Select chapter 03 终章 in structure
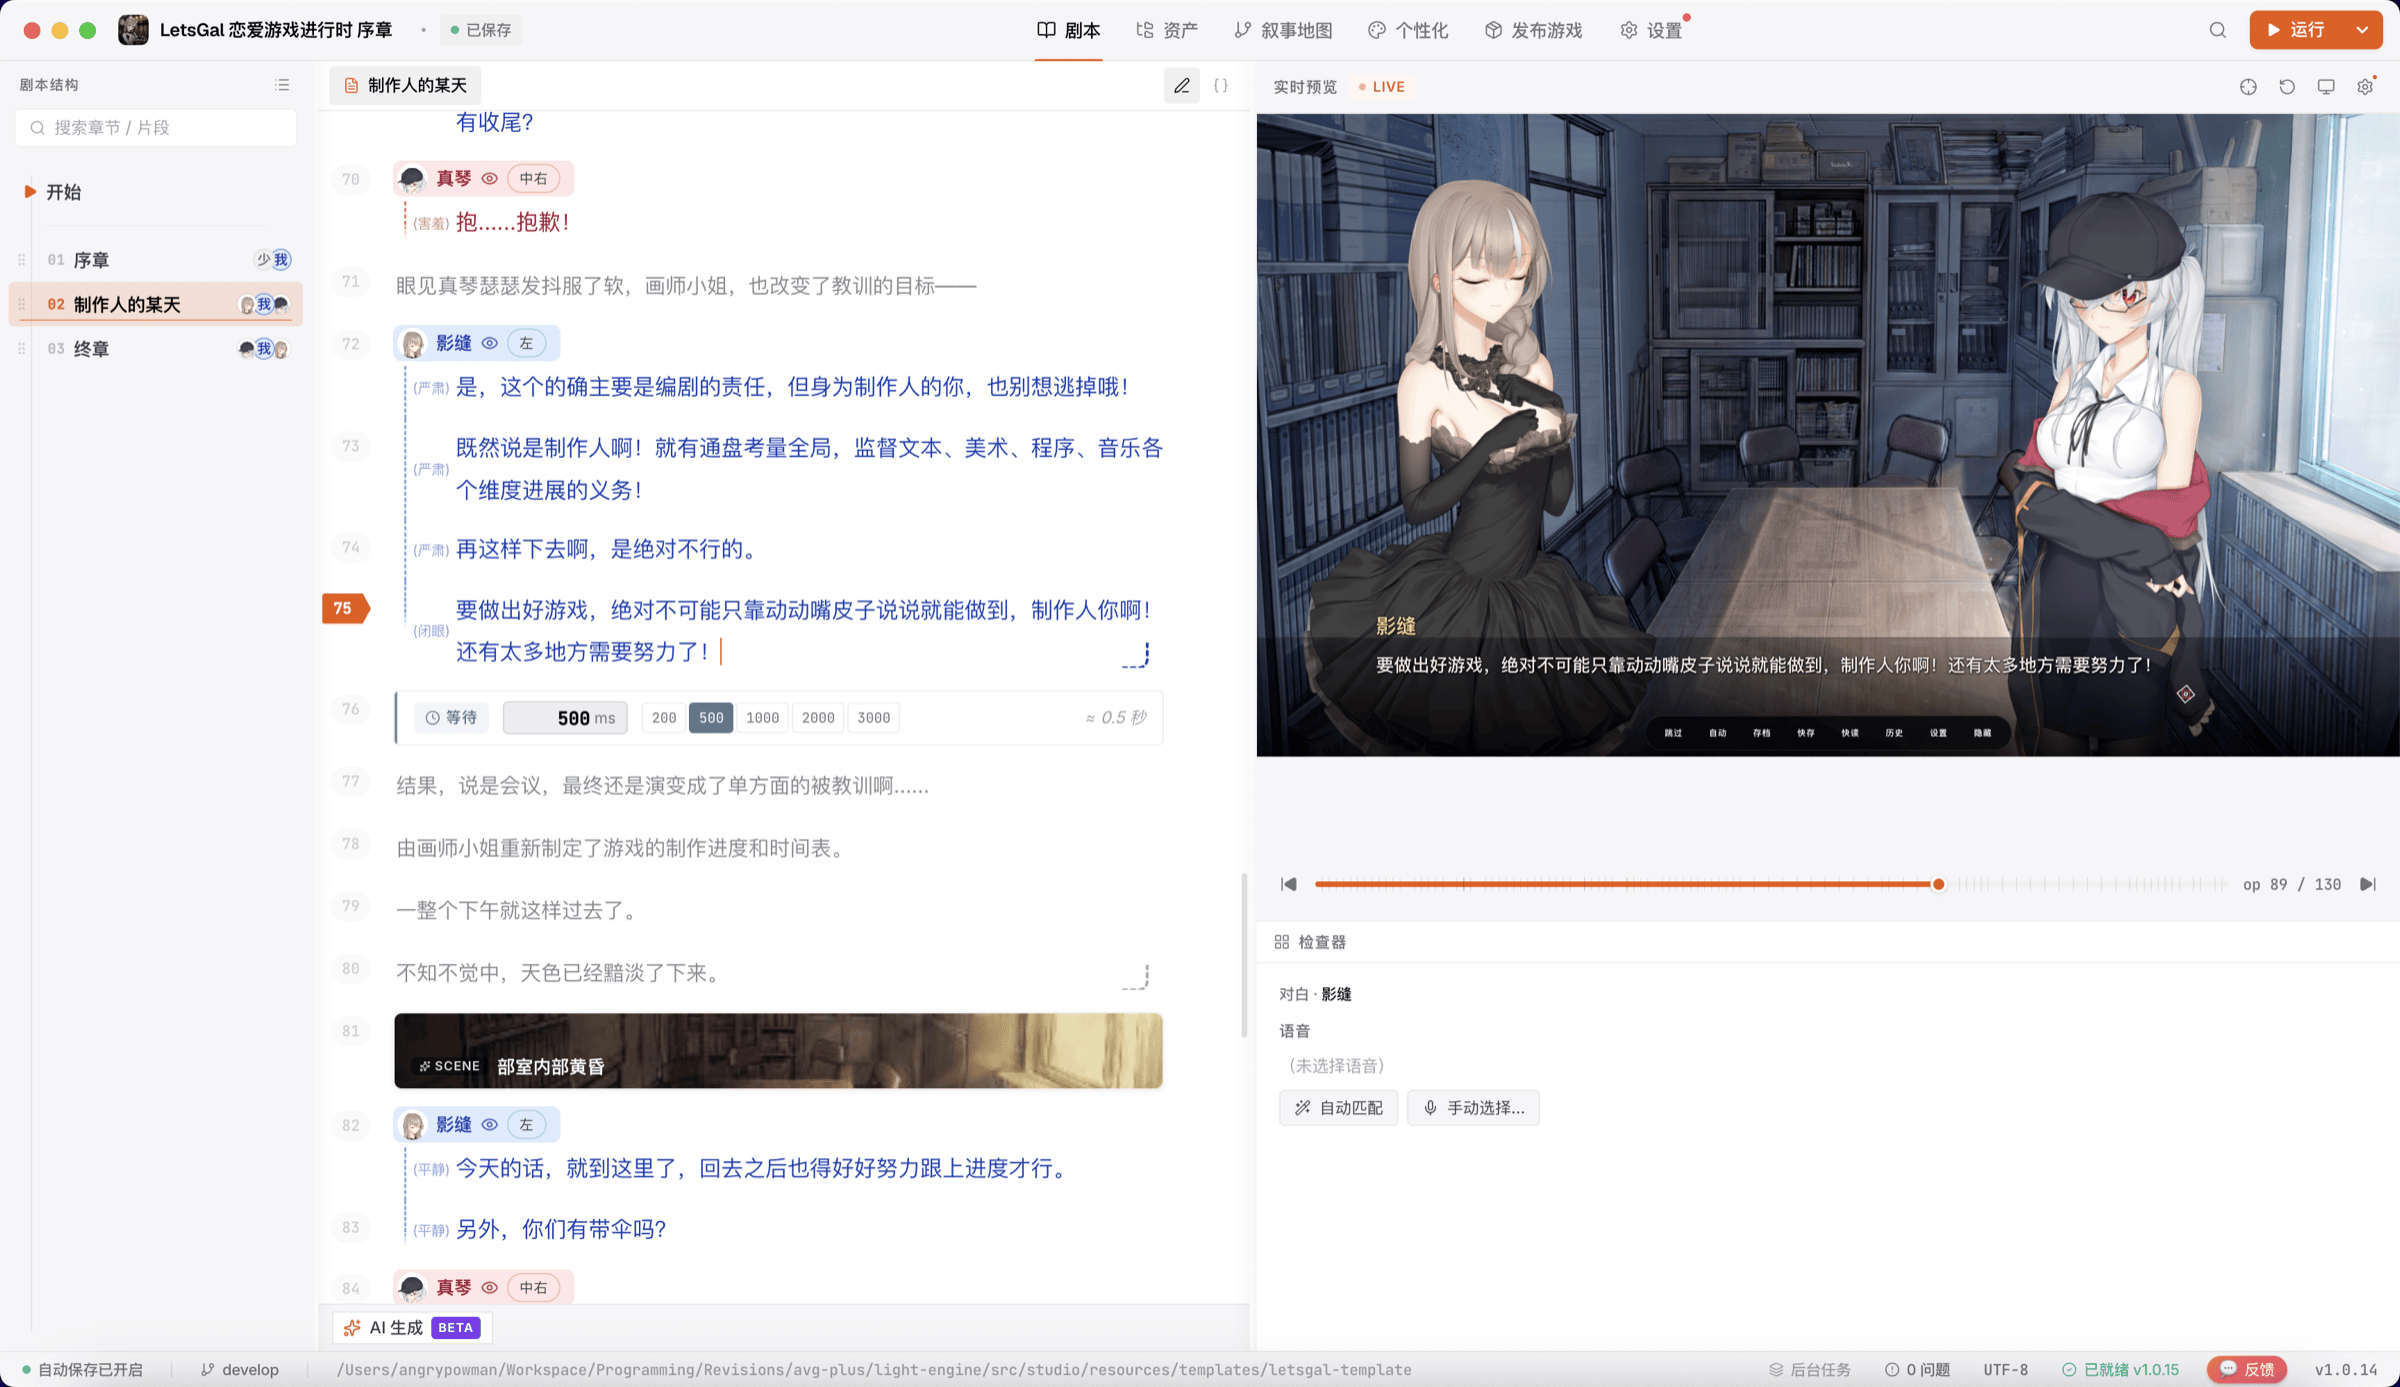2400x1387 pixels. click(x=156, y=349)
